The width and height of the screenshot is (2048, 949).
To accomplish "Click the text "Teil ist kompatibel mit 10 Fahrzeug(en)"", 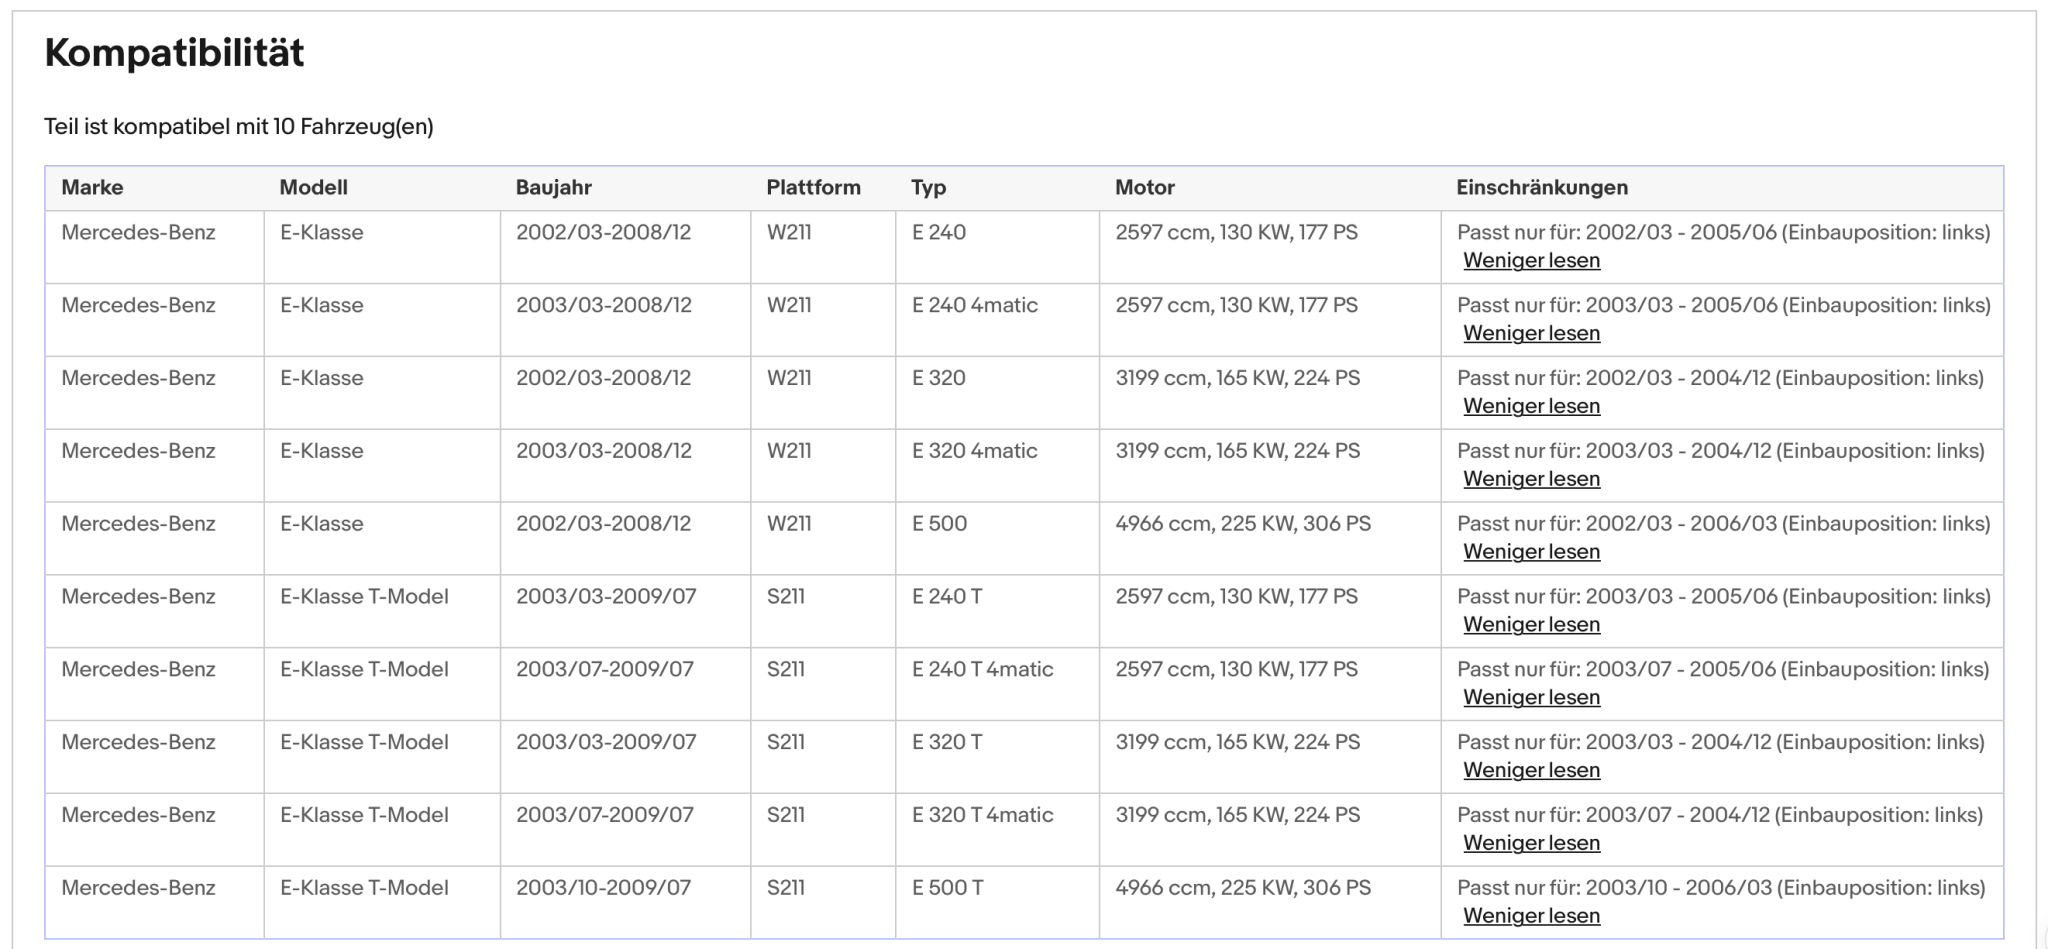I will click(239, 127).
